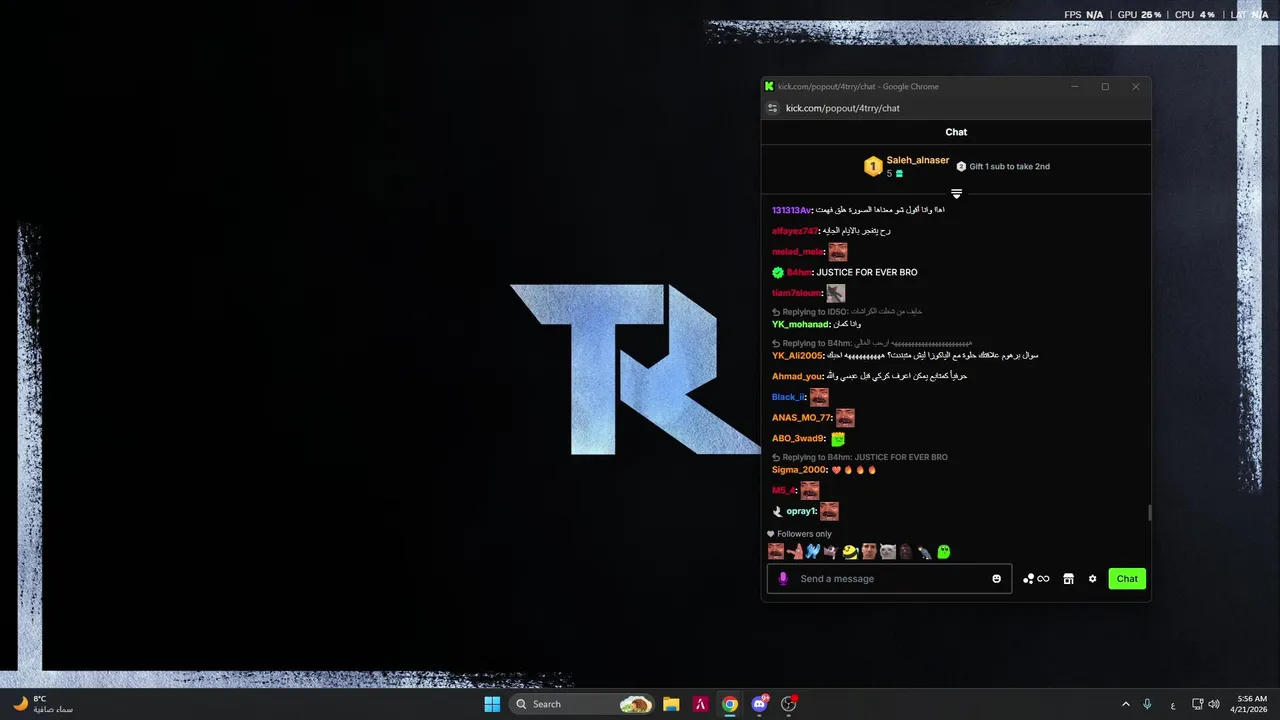The height and width of the screenshot is (720, 1280).
Task: Open username melad_melo in chat
Action: pyautogui.click(x=797, y=252)
